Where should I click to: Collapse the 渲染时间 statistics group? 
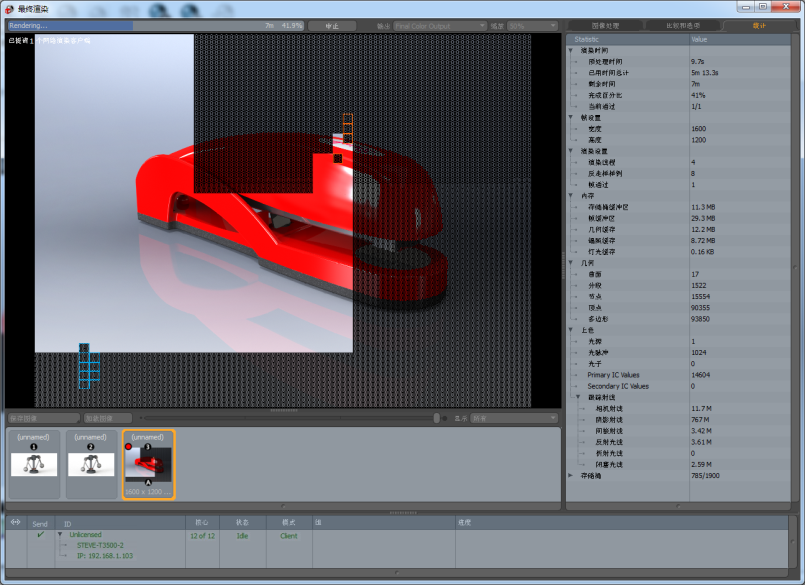(x=571, y=50)
